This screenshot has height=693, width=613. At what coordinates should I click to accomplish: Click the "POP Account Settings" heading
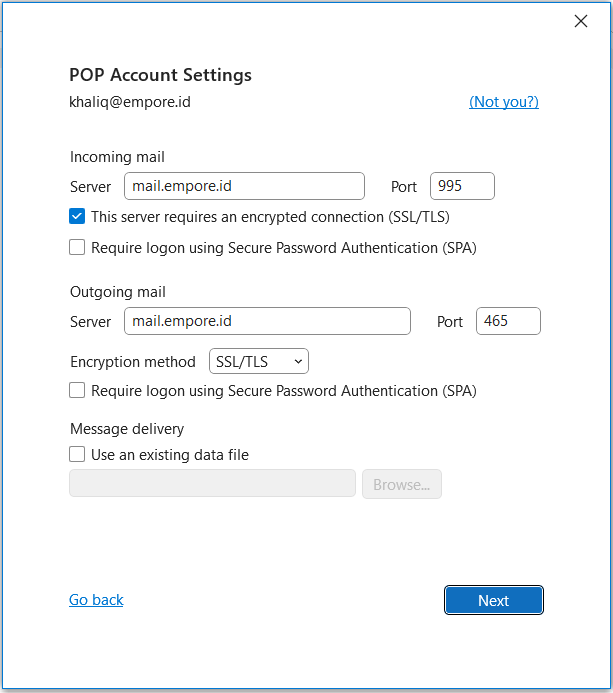click(x=160, y=75)
